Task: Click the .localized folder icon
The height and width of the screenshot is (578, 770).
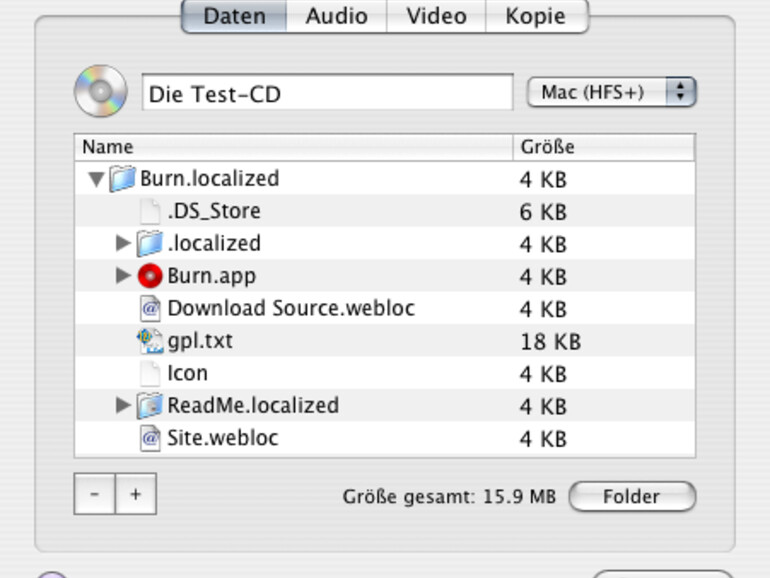Action: tap(150, 243)
